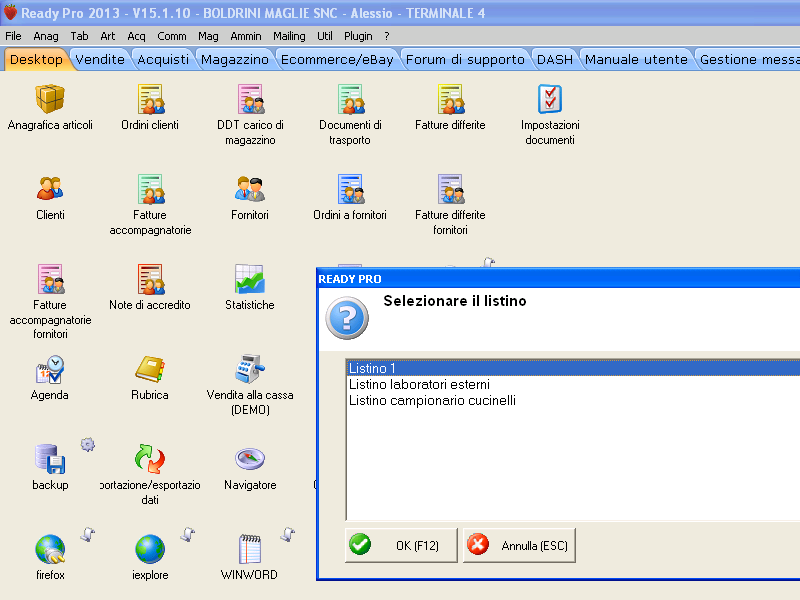Open the Rubrica address book icon
Image resolution: width=800 pixels, height=600 pixels.
150,369
